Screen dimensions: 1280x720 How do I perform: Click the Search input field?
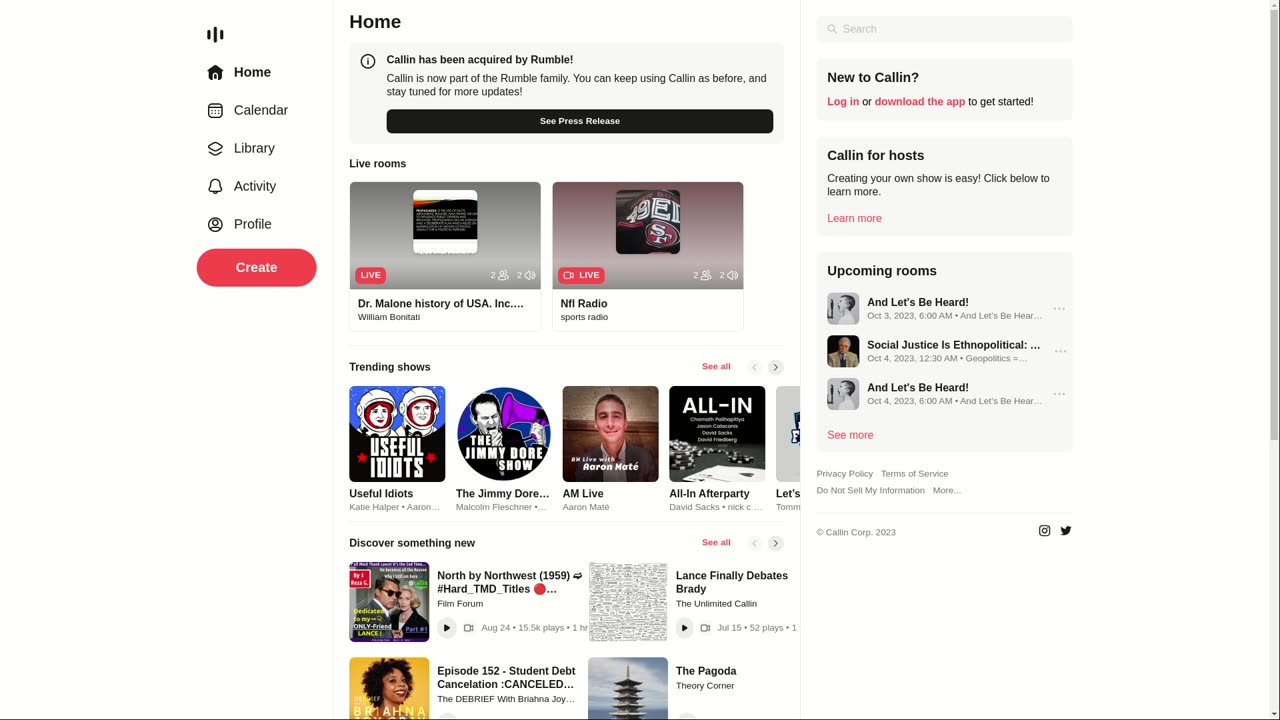point(944,29)
